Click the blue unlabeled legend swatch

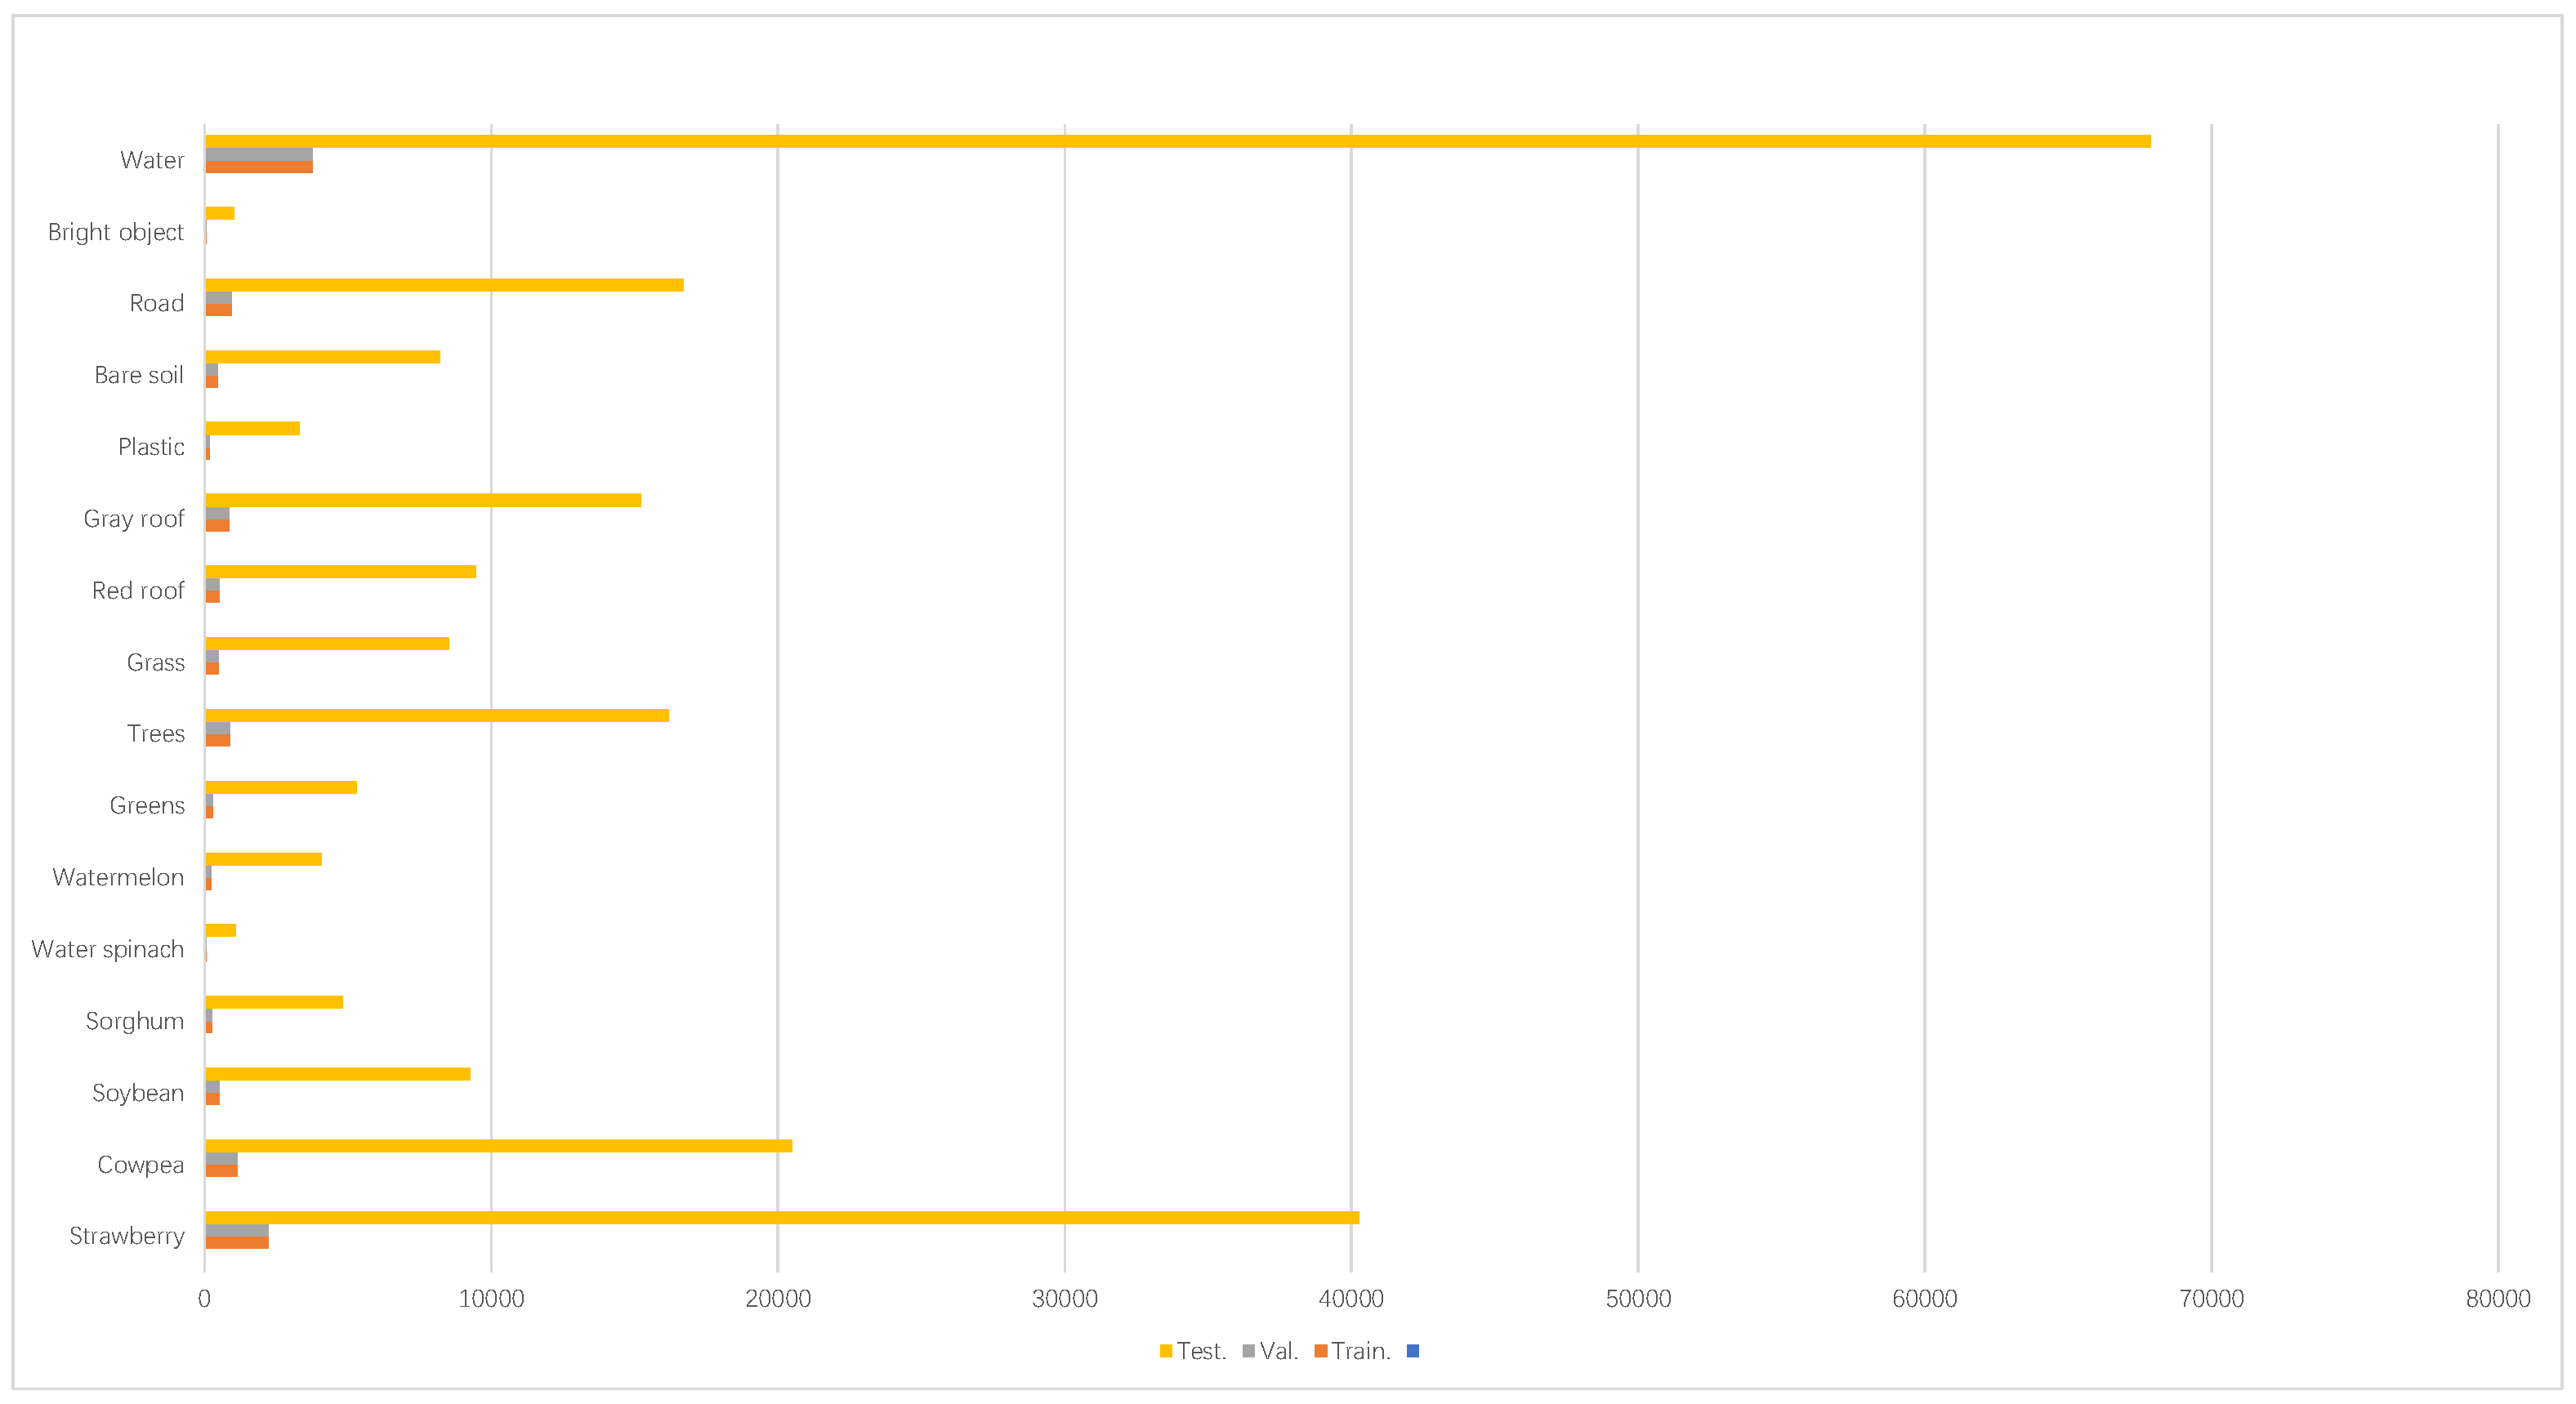coord(1412,1351)
